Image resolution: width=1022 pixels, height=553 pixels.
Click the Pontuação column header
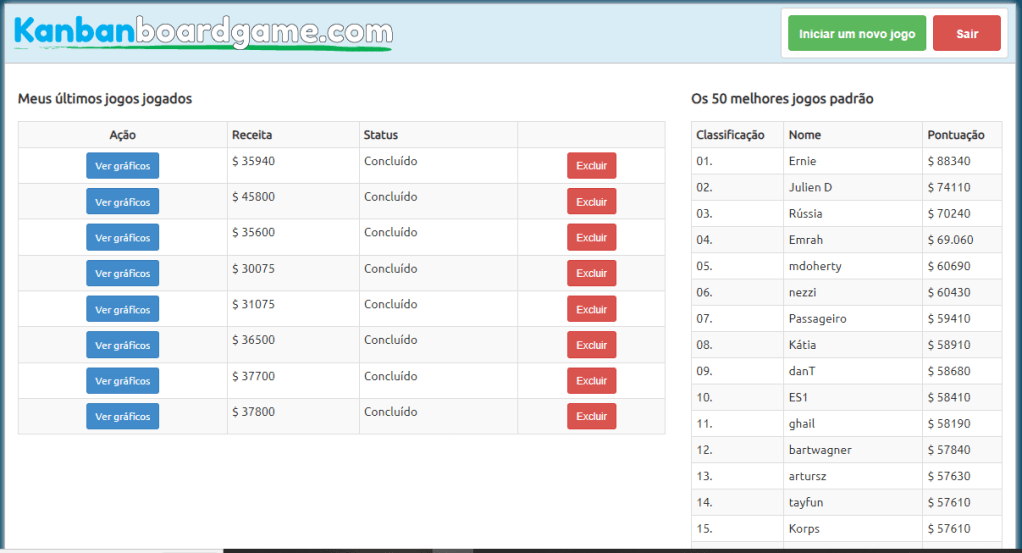[955, 135]
